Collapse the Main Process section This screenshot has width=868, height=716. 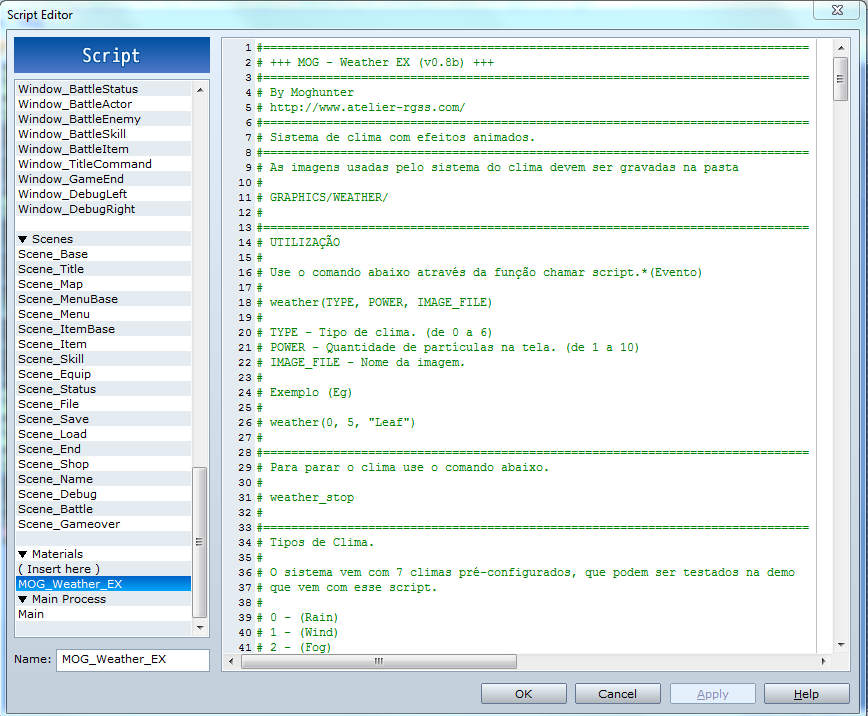point(21,599)
